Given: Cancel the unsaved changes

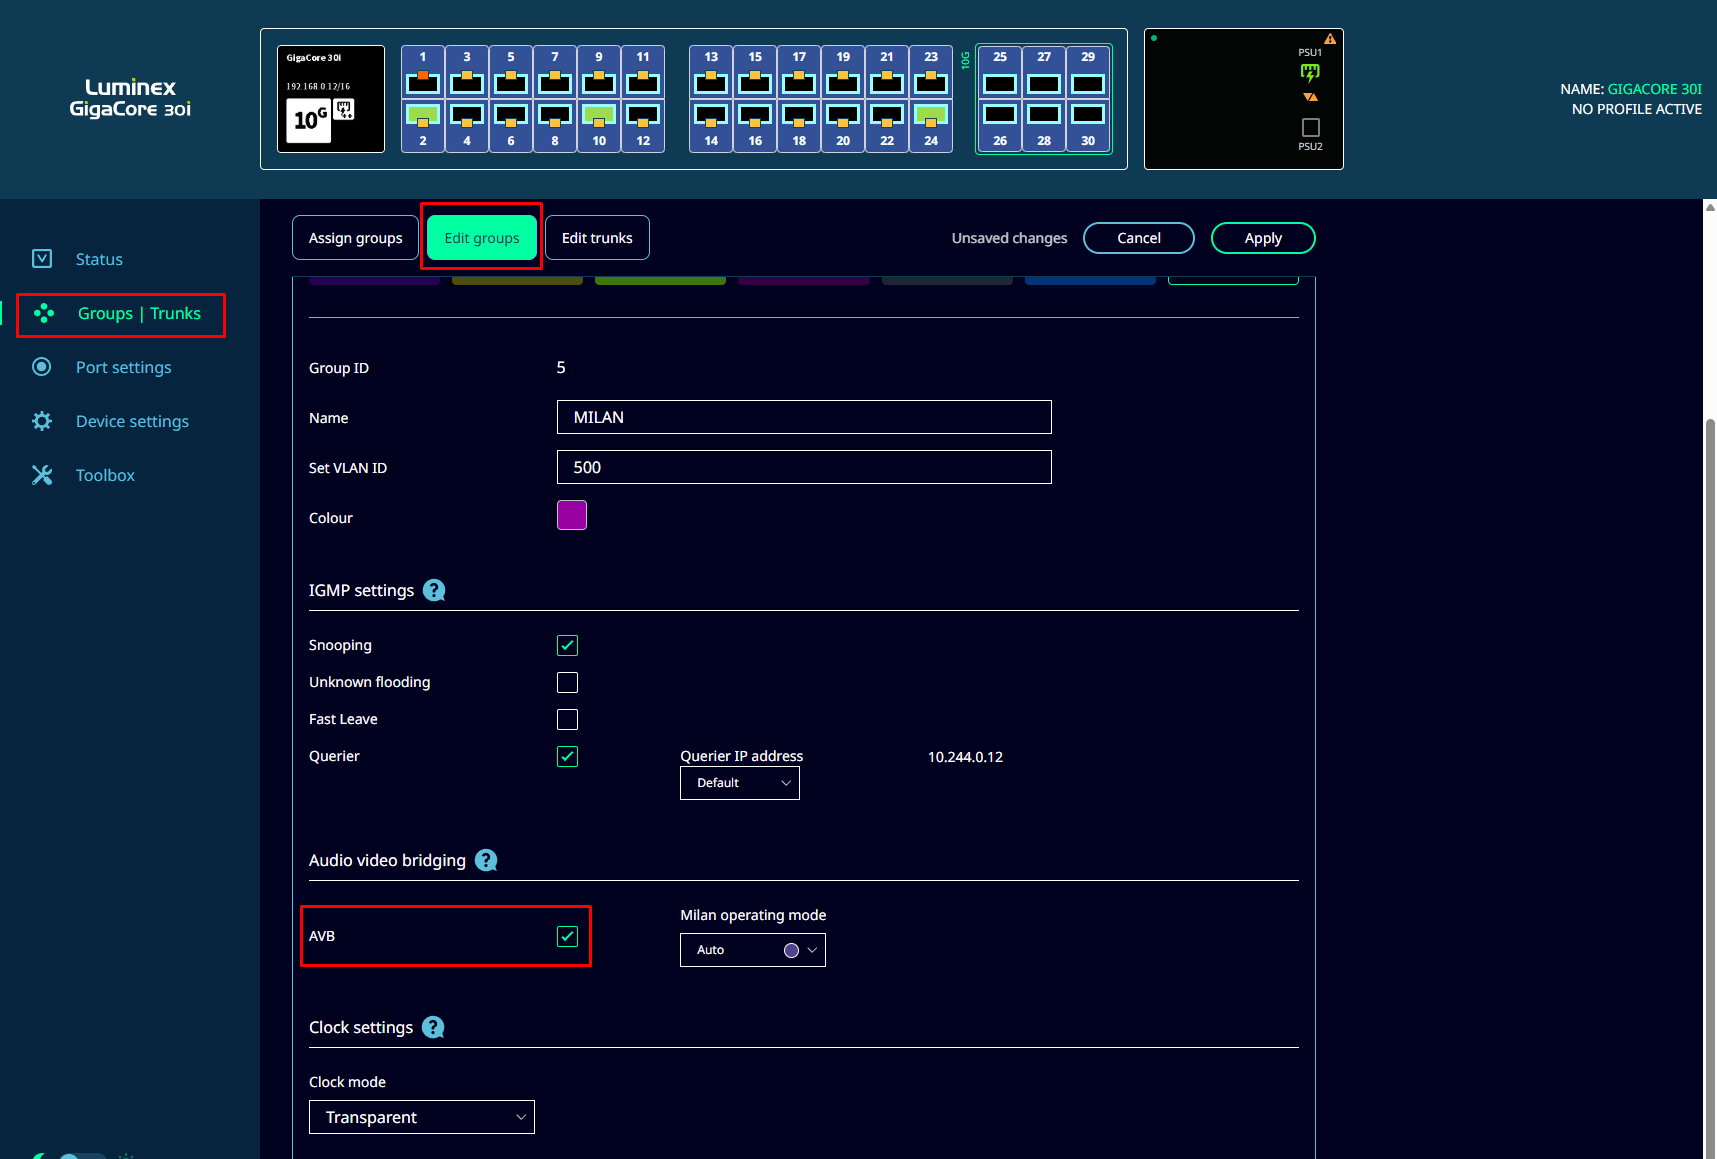Looking at the screenshot, I should click(1138, 238).
